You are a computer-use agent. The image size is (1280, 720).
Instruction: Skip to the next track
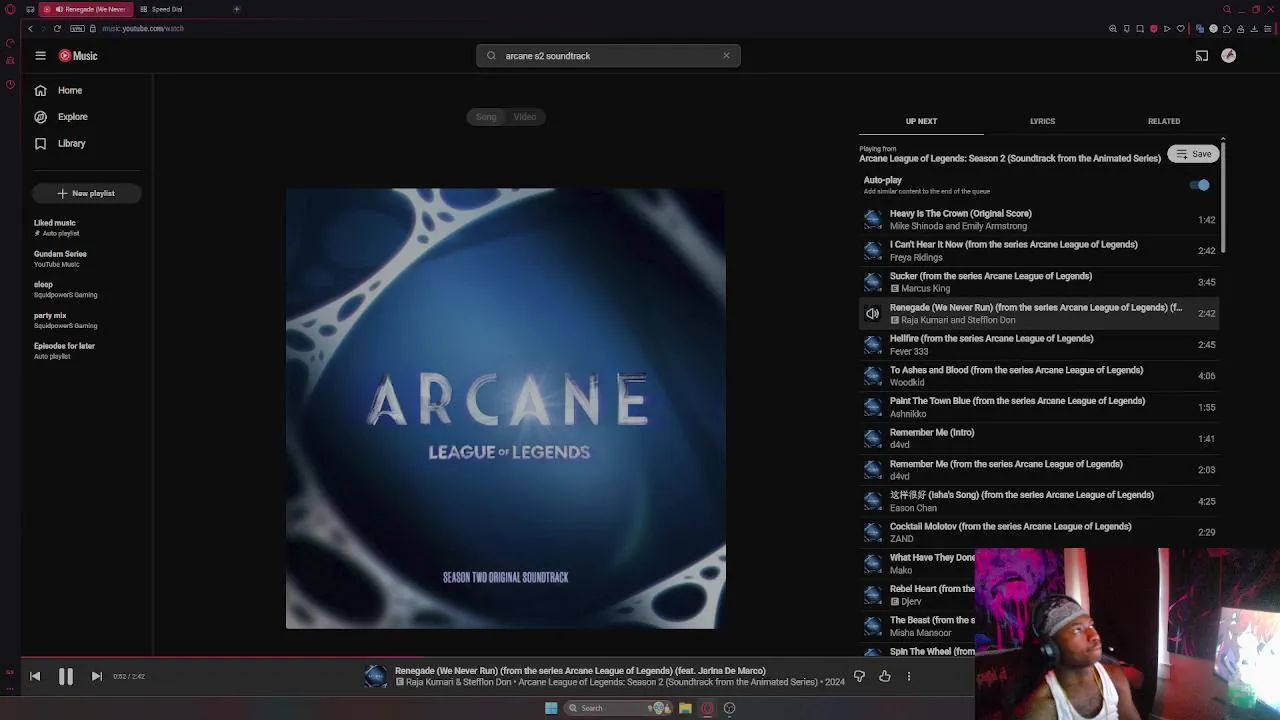point(96,677)
